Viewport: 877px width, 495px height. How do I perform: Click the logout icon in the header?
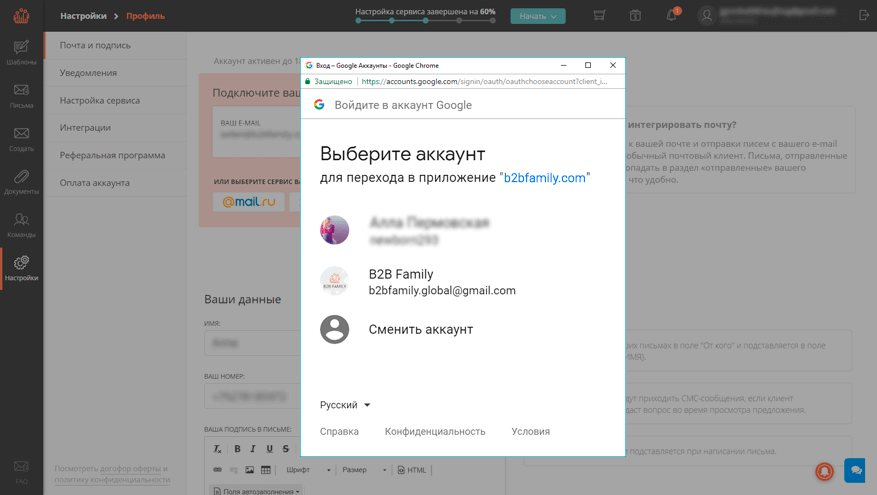point(864,16)
